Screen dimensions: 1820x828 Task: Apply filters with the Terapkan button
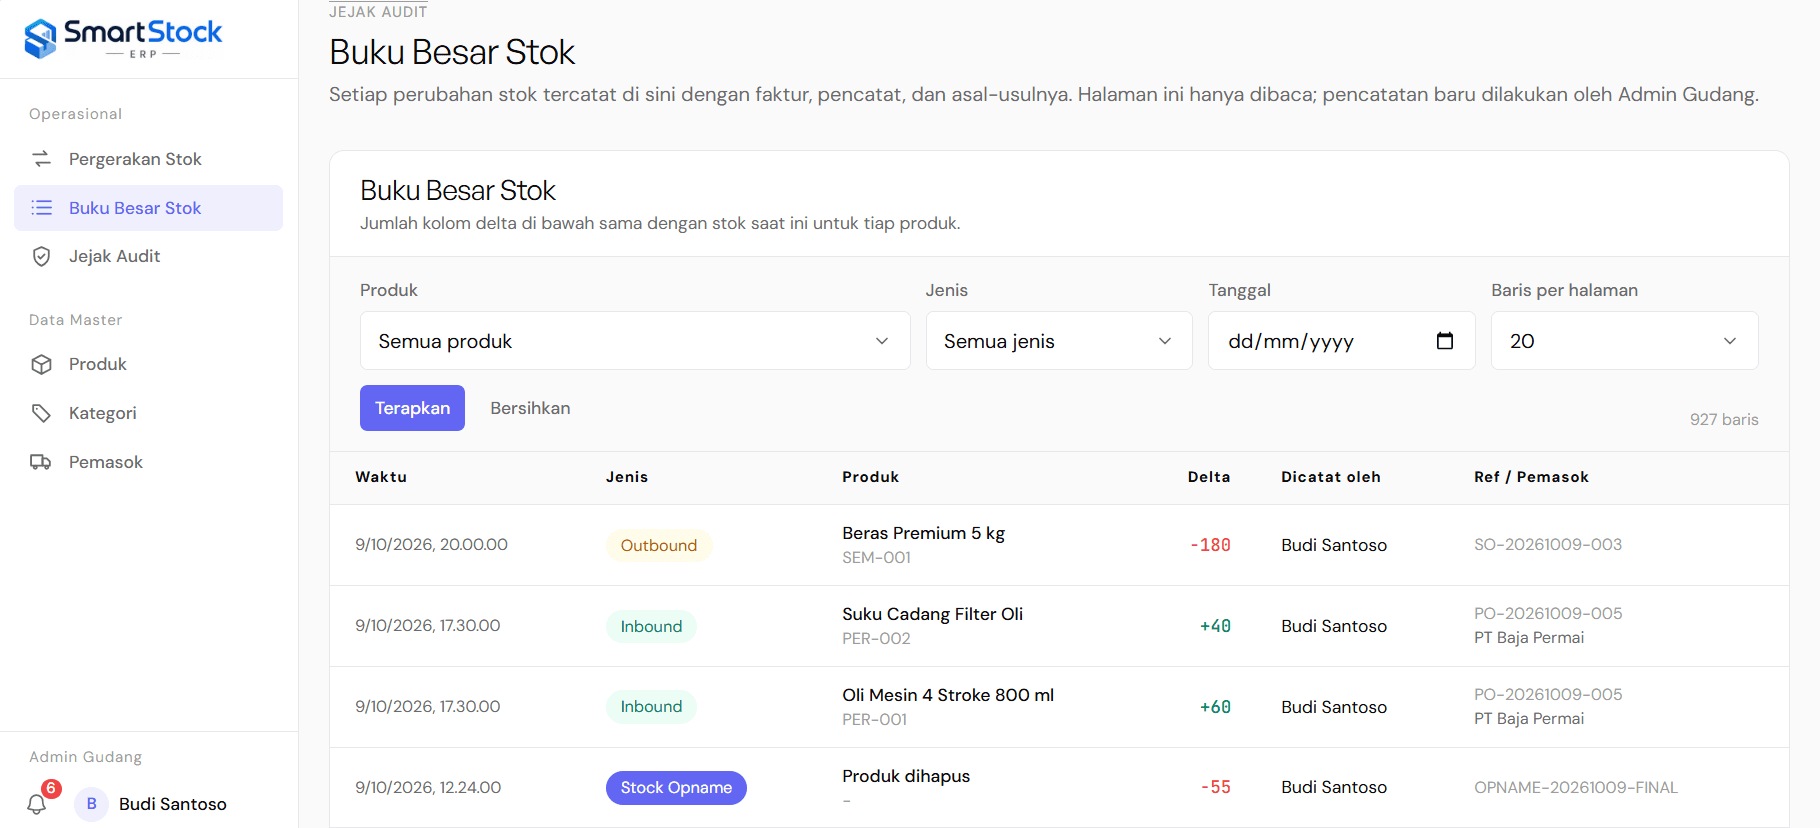point(412,408)
